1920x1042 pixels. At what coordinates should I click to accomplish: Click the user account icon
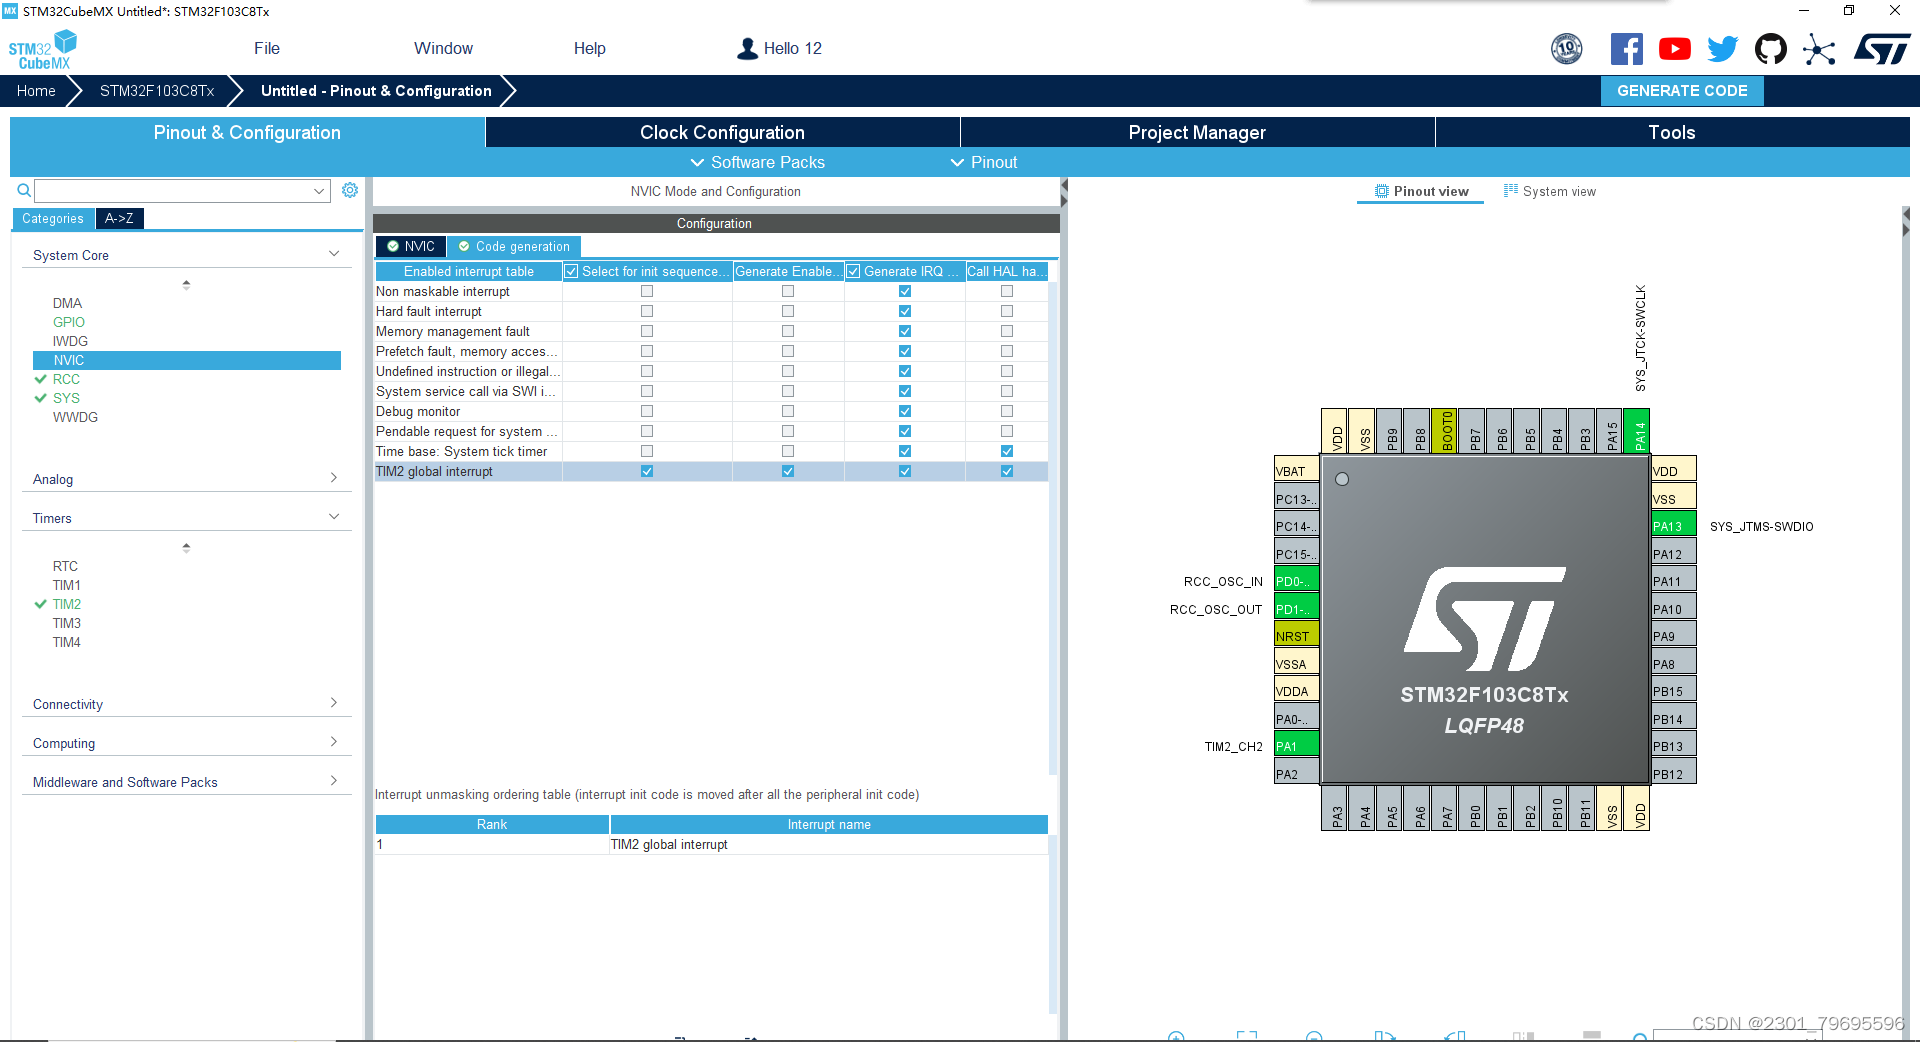pos(747,48)
